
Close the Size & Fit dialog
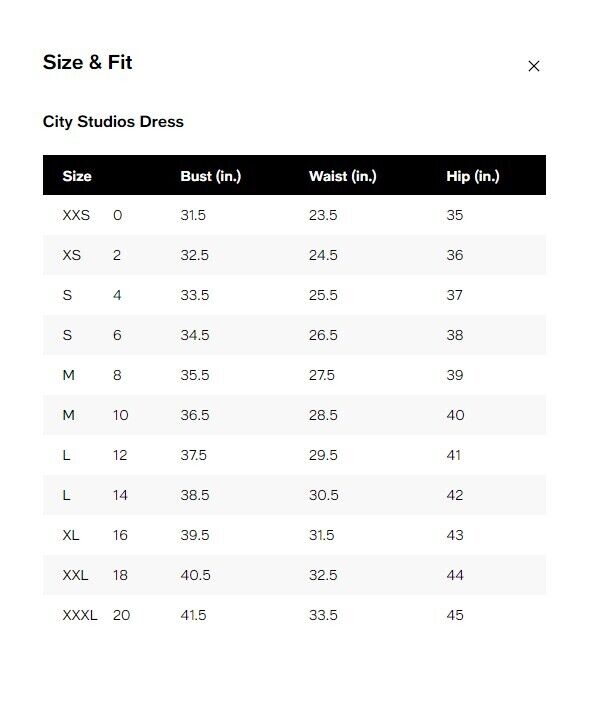click(533, 66)
